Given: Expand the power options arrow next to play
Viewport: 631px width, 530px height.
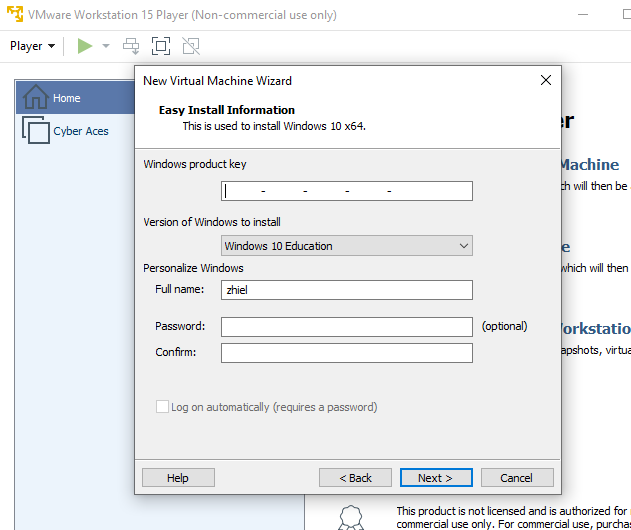Looking at the screenshot, I should (x=106, y=46).
